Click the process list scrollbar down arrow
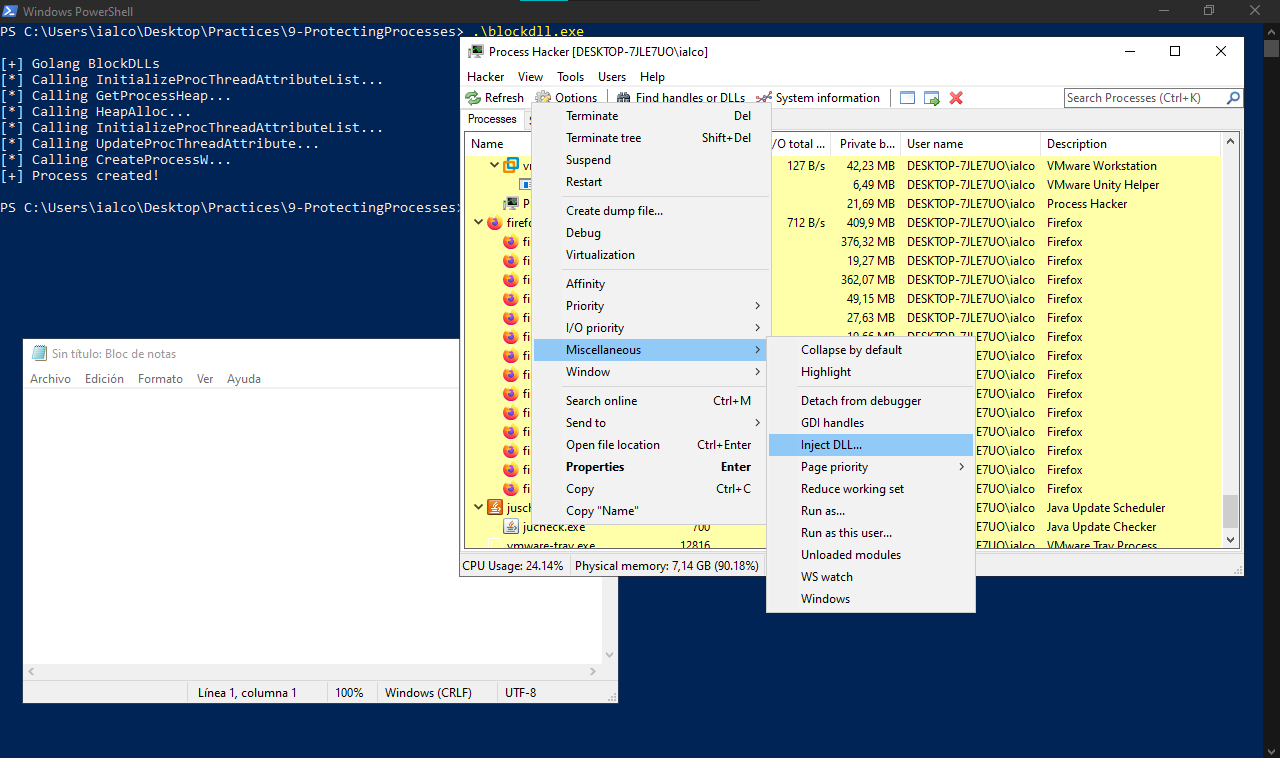 pyautogui.click(x=1231, y=540)
